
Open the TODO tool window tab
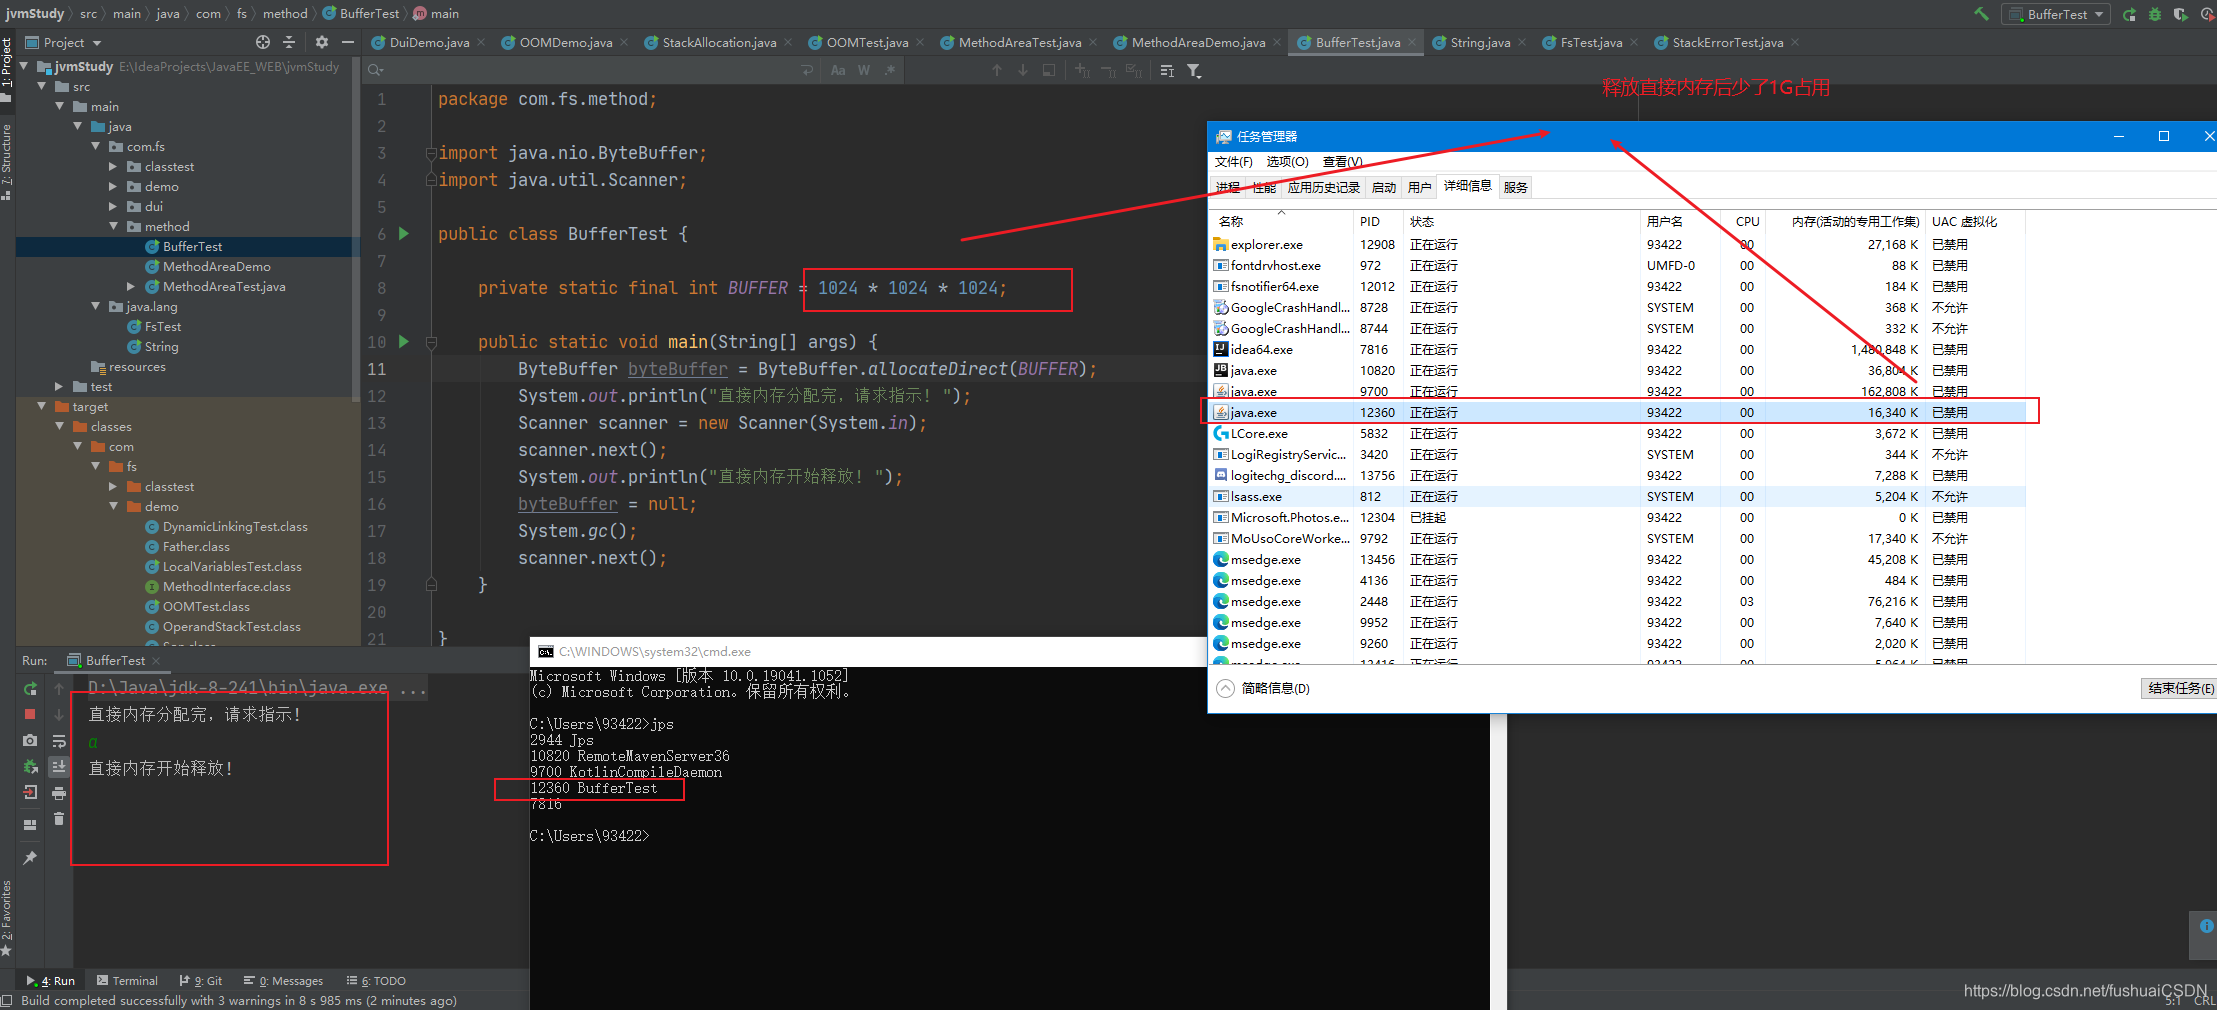click(x=376, y=980)
